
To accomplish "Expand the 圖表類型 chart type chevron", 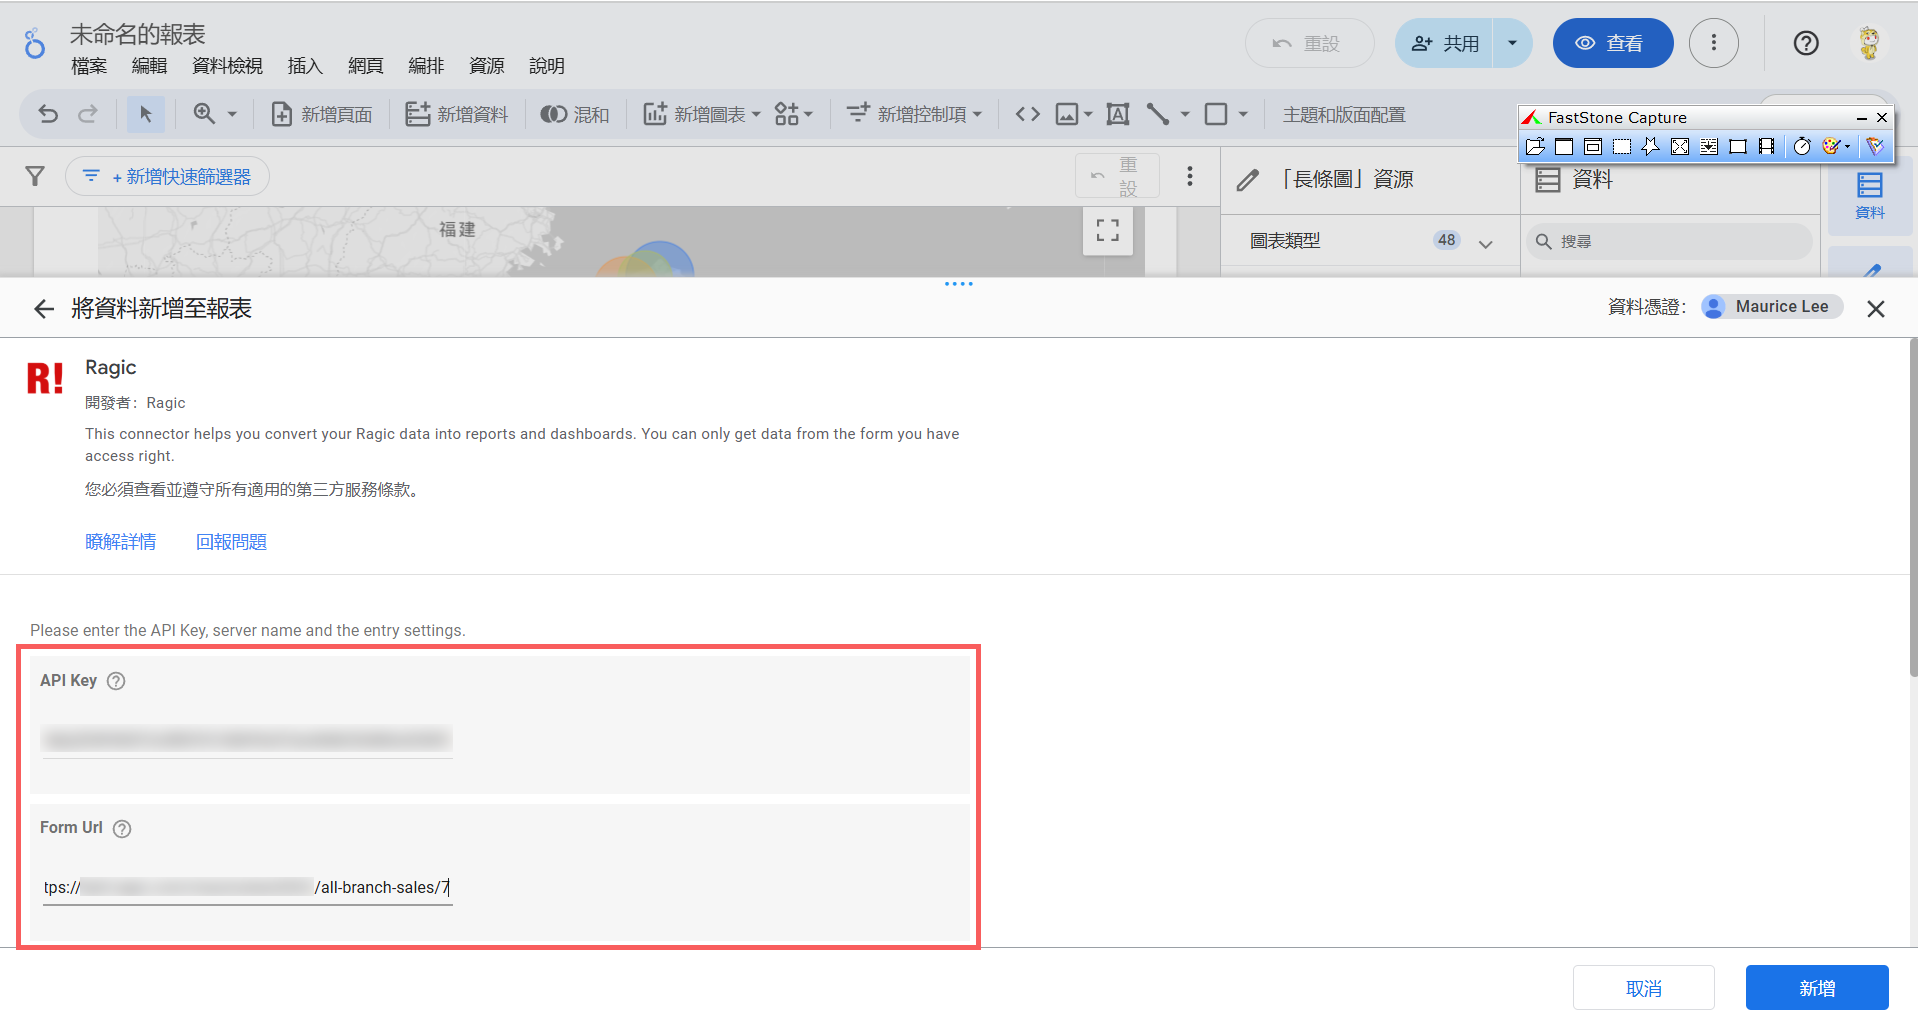I will pyautogui.click(x=1485, y=243).
